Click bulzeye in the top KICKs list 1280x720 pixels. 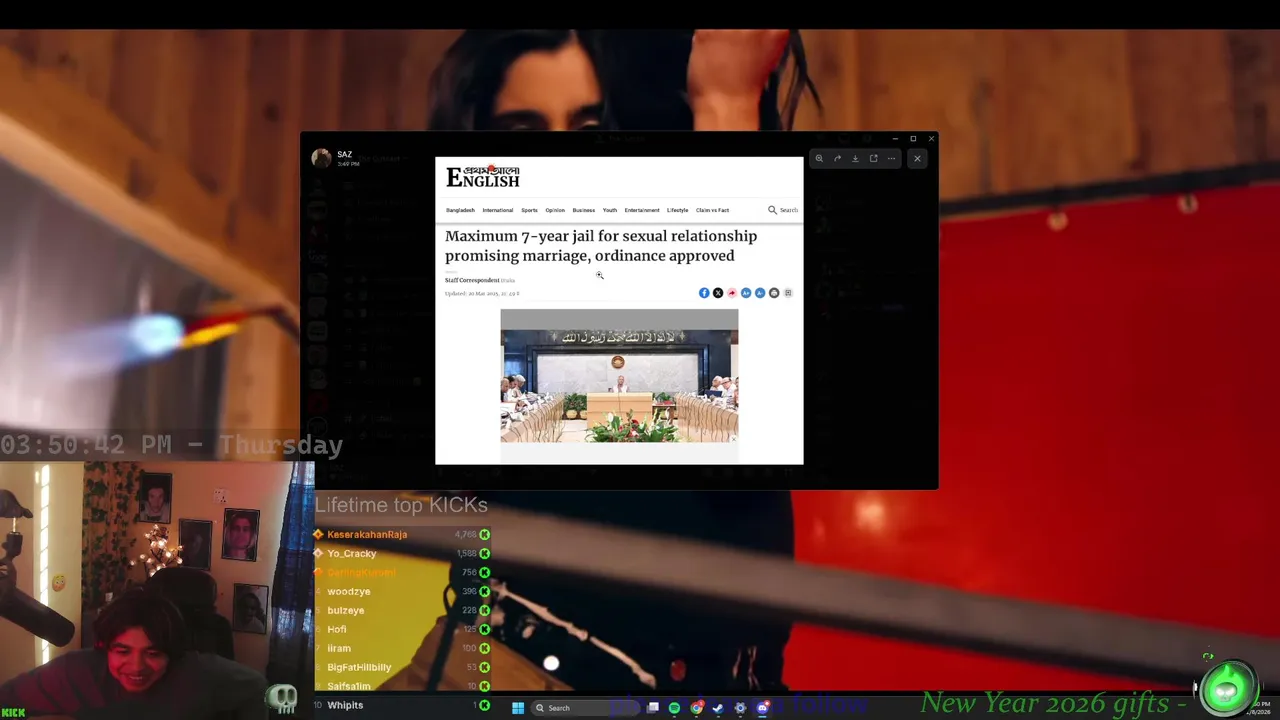tap(346, 610)
